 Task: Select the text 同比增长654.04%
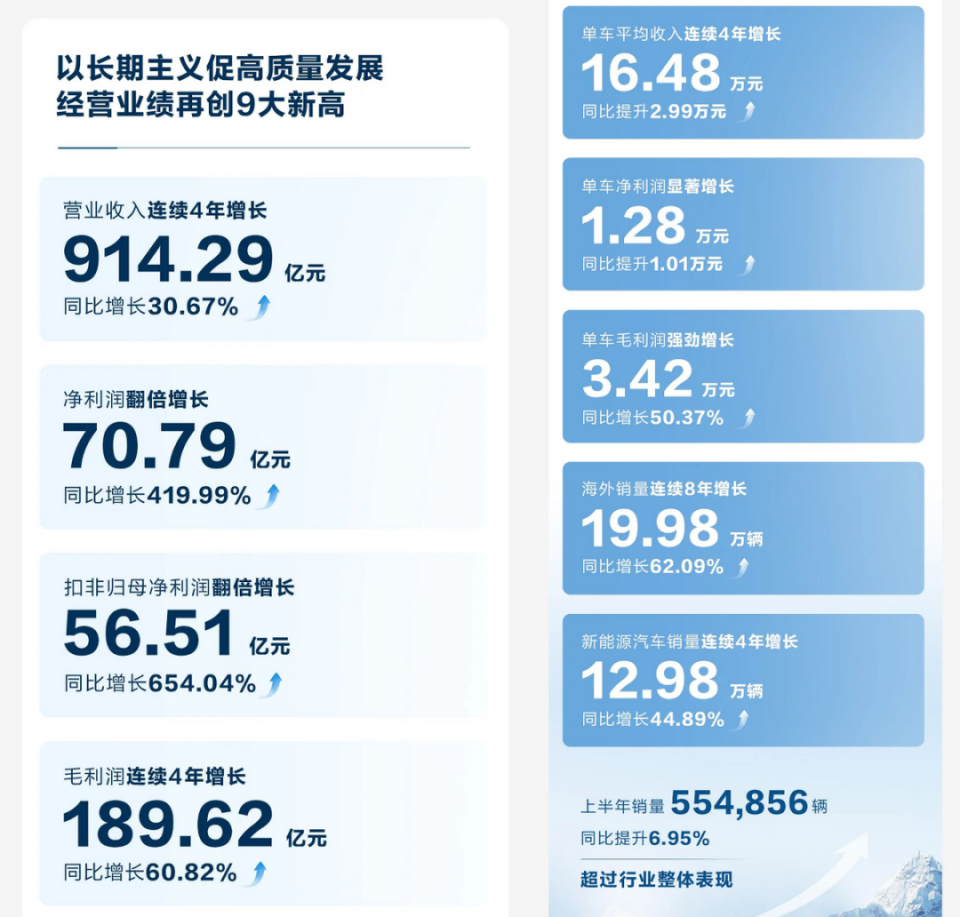159,684
